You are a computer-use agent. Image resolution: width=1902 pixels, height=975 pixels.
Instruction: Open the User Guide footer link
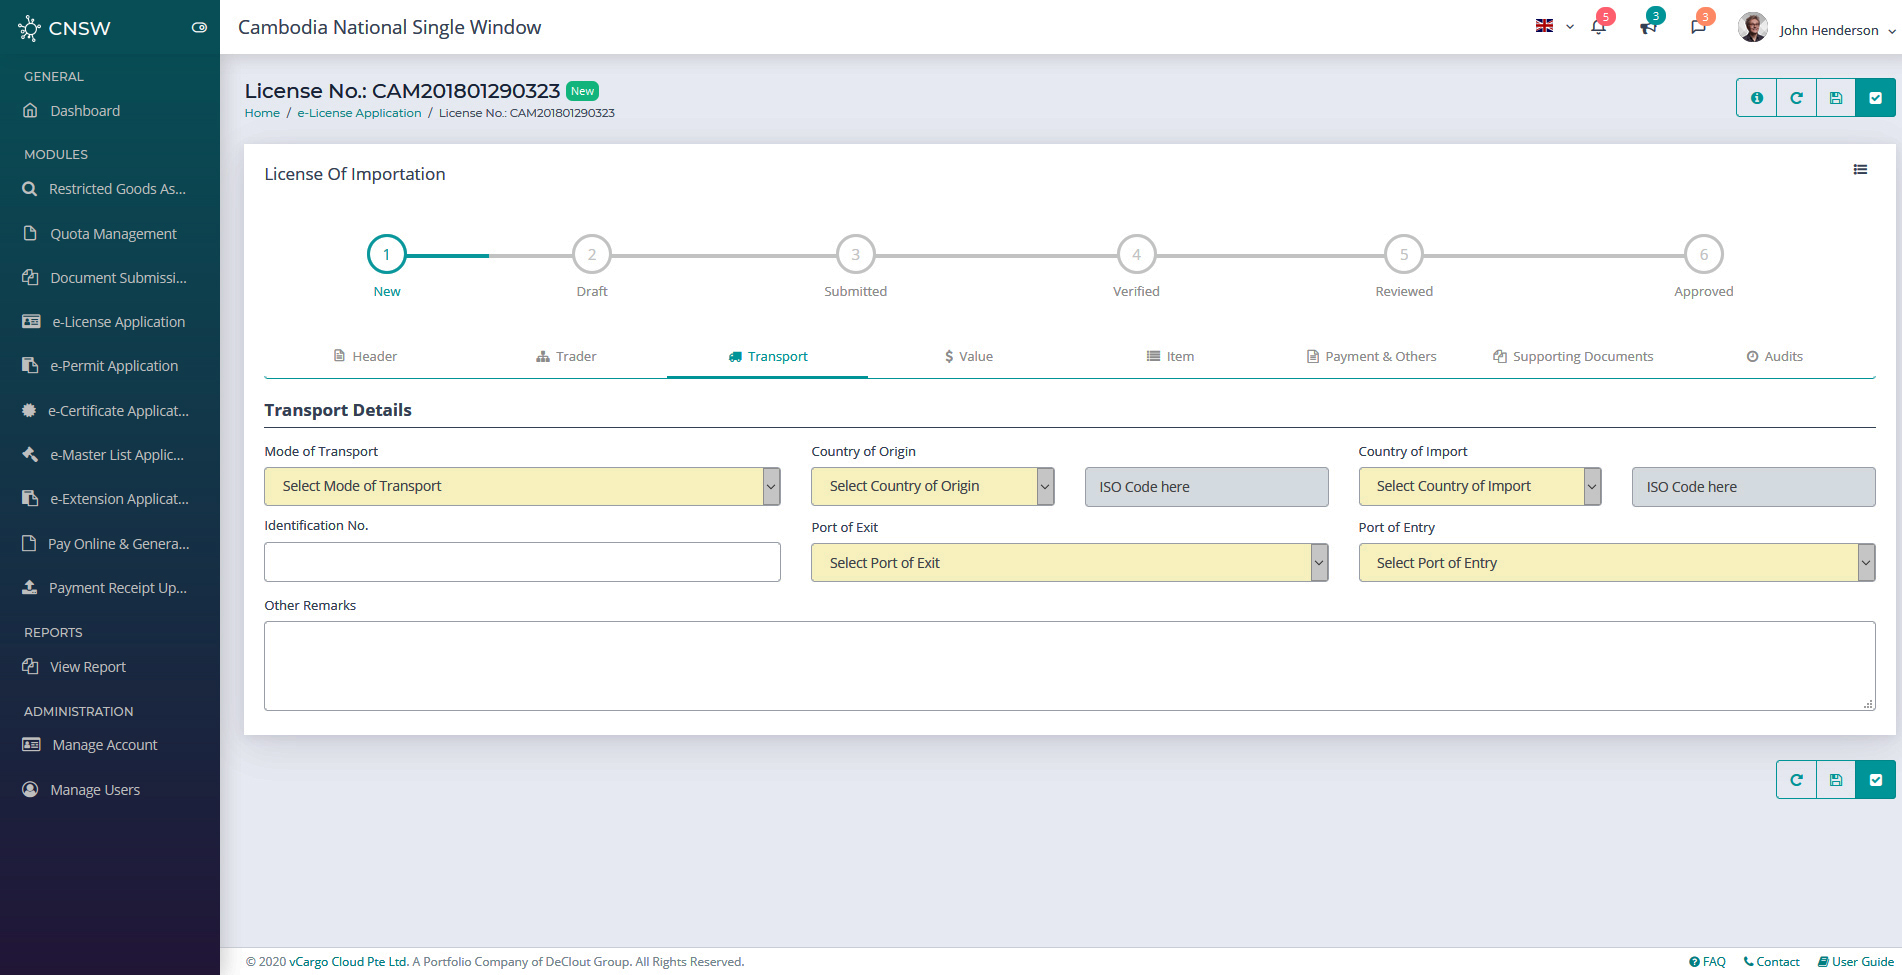pos(1856,962)
